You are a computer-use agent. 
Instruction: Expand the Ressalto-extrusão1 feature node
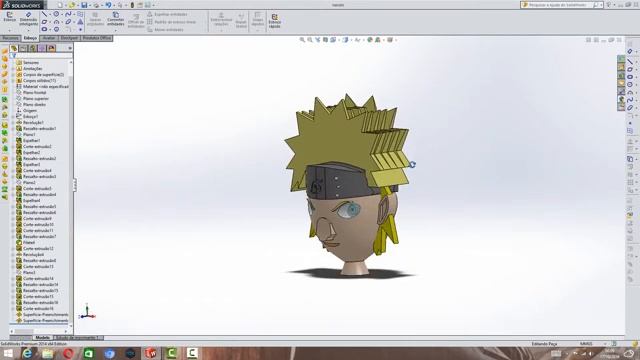14,129
